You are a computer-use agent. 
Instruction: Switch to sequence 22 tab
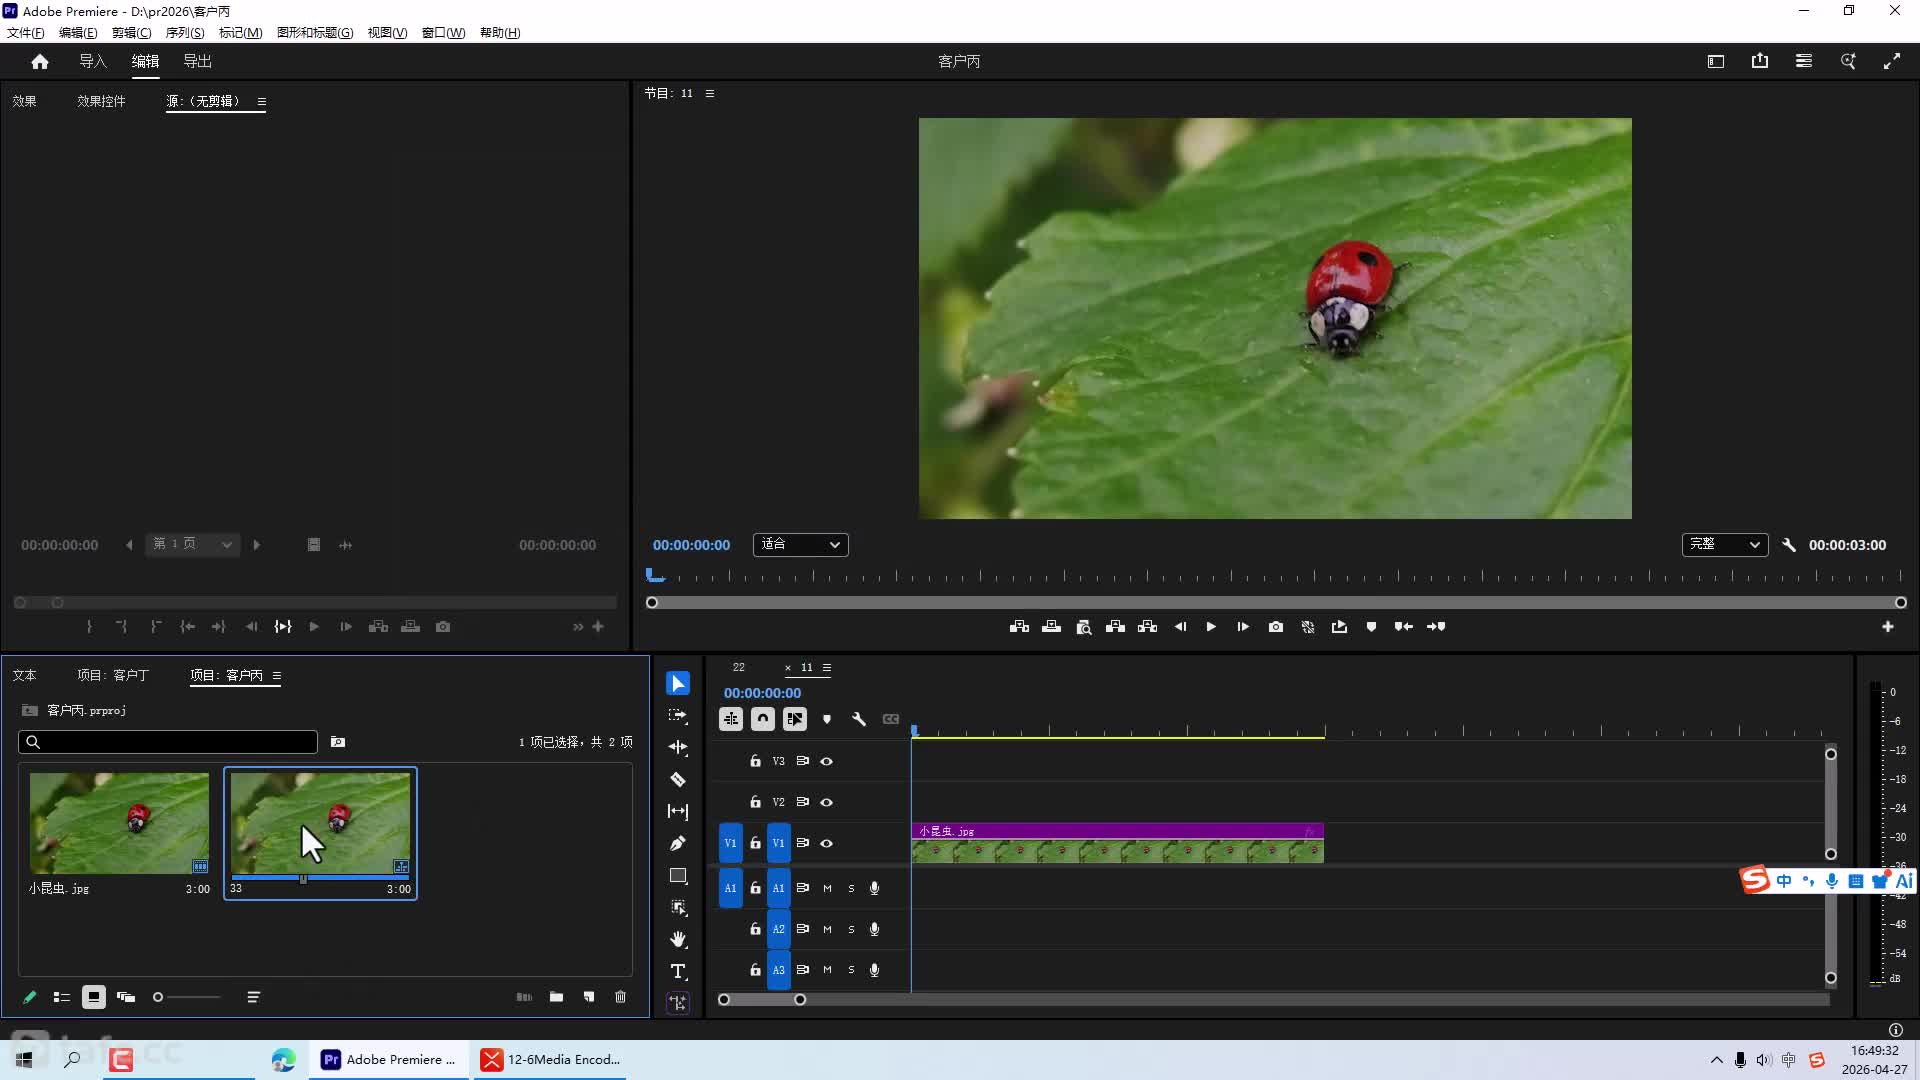coord(739,668)
